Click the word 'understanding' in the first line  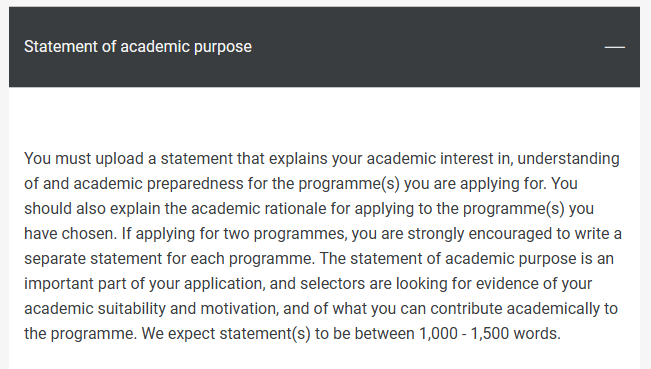tap(568, 159)
